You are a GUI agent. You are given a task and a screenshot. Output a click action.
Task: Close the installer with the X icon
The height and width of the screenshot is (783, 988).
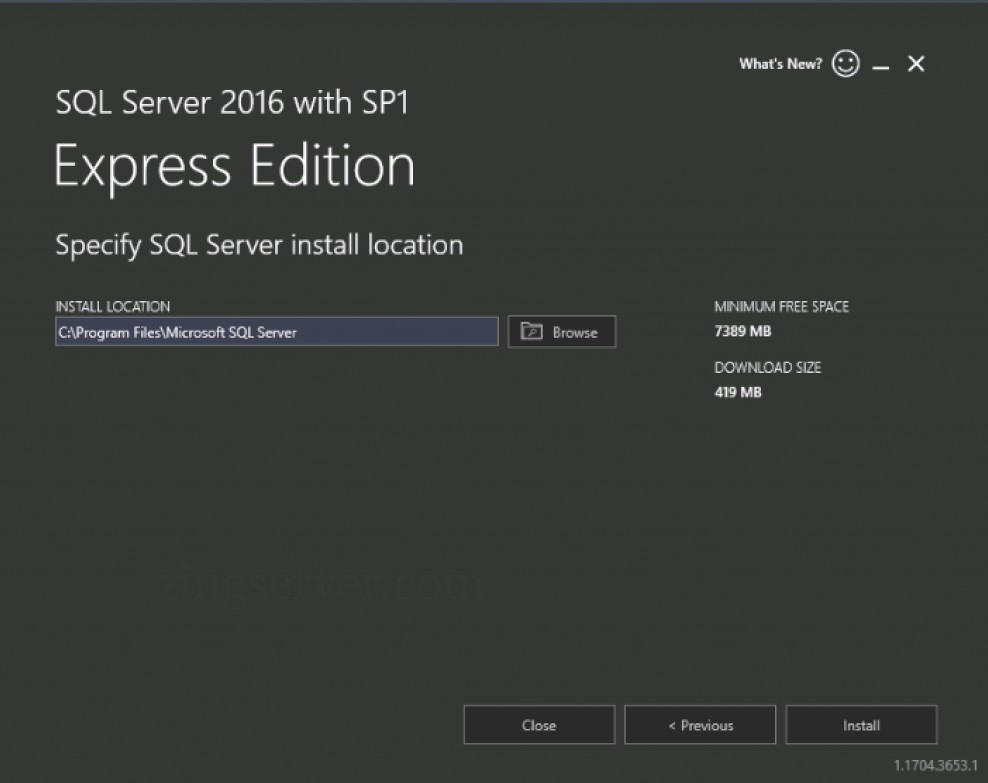tap(916, 64)
